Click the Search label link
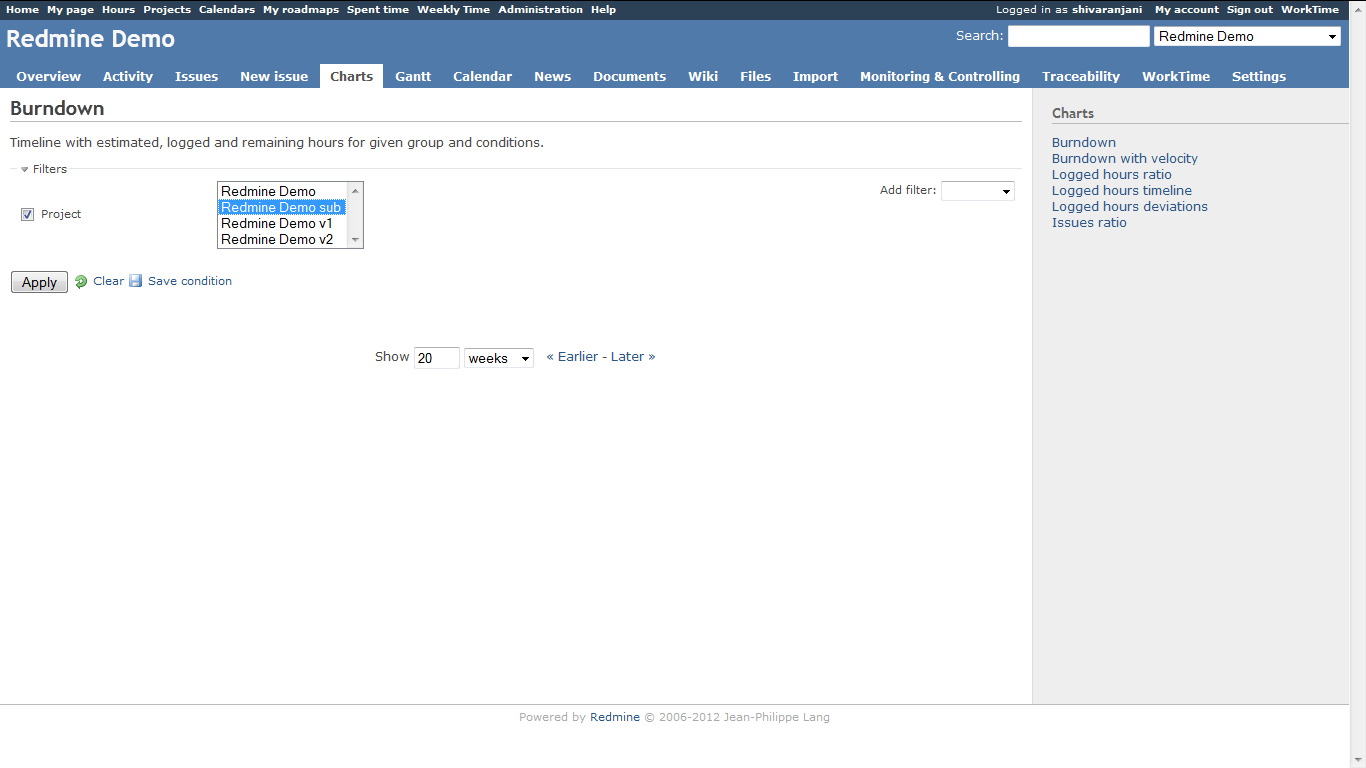Screen dimensions: 1366x768 (978, 35)
